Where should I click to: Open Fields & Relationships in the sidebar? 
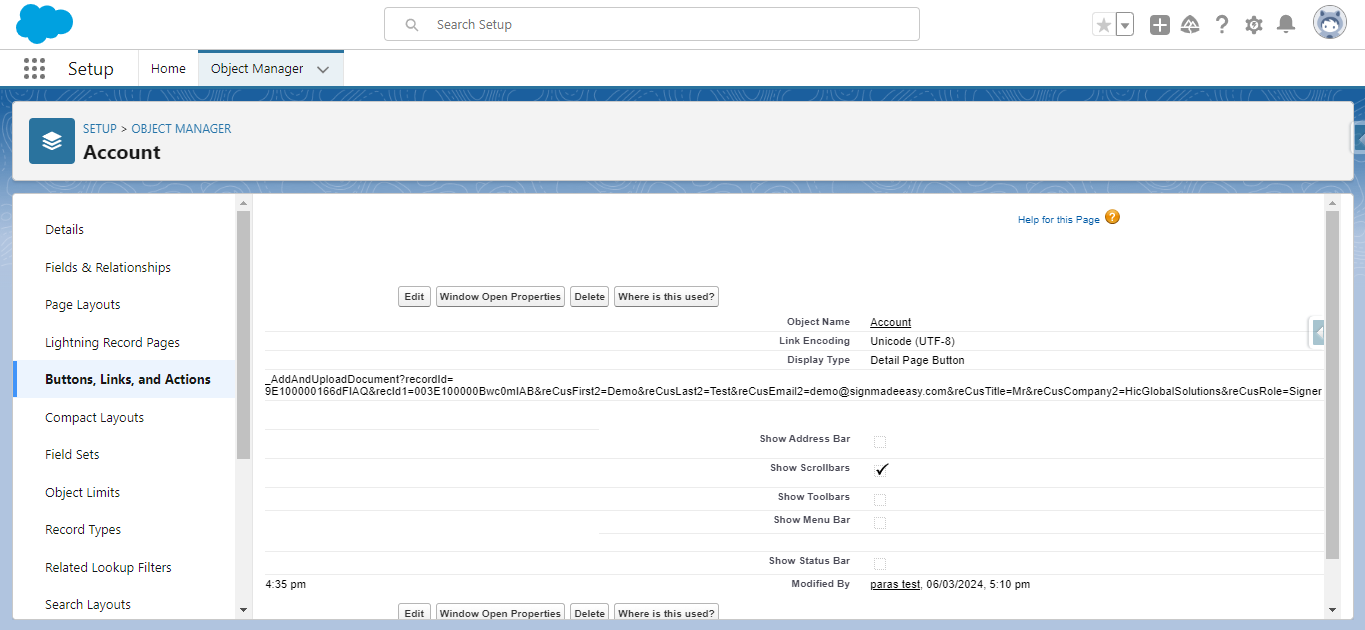coord(108,268)
